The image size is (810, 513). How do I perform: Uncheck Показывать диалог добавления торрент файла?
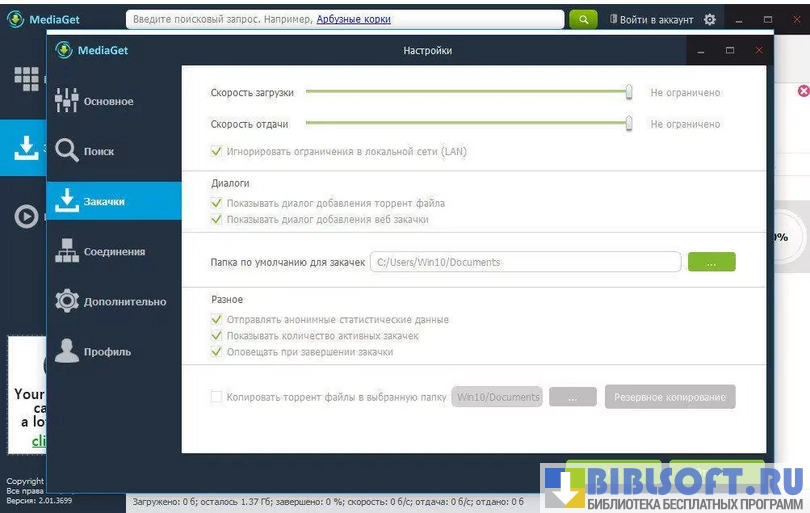tap(216, 203)
